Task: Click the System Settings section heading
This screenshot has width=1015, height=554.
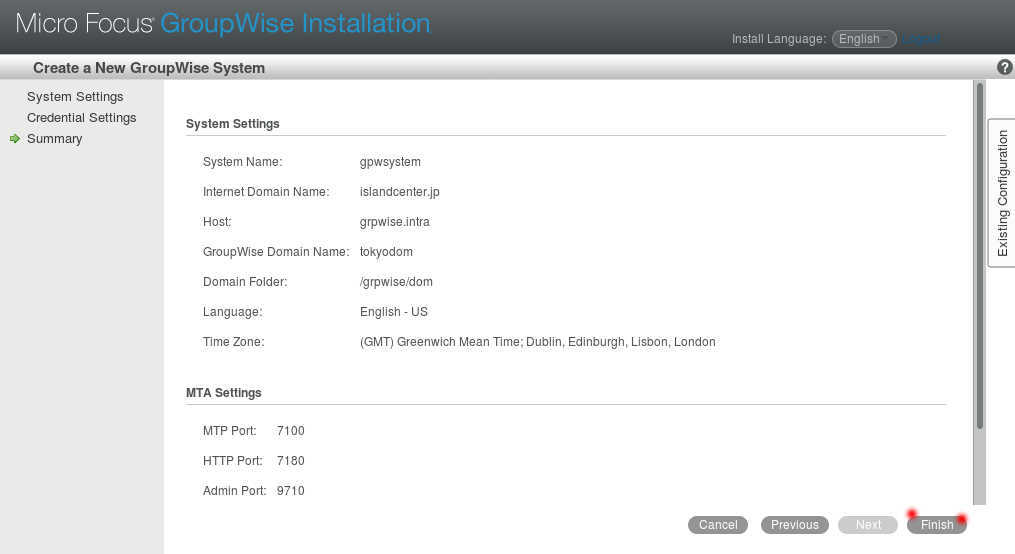Action: click(x=232, y=124)
